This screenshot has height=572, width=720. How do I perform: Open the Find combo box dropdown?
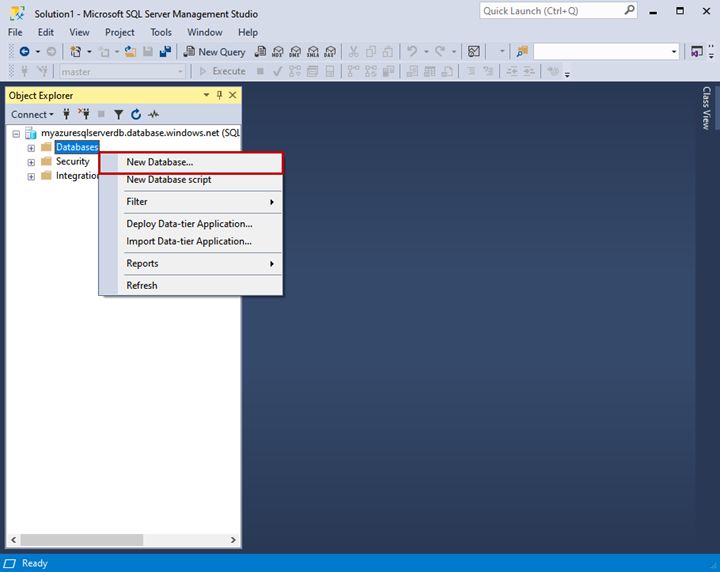click(x=674, y=52)
